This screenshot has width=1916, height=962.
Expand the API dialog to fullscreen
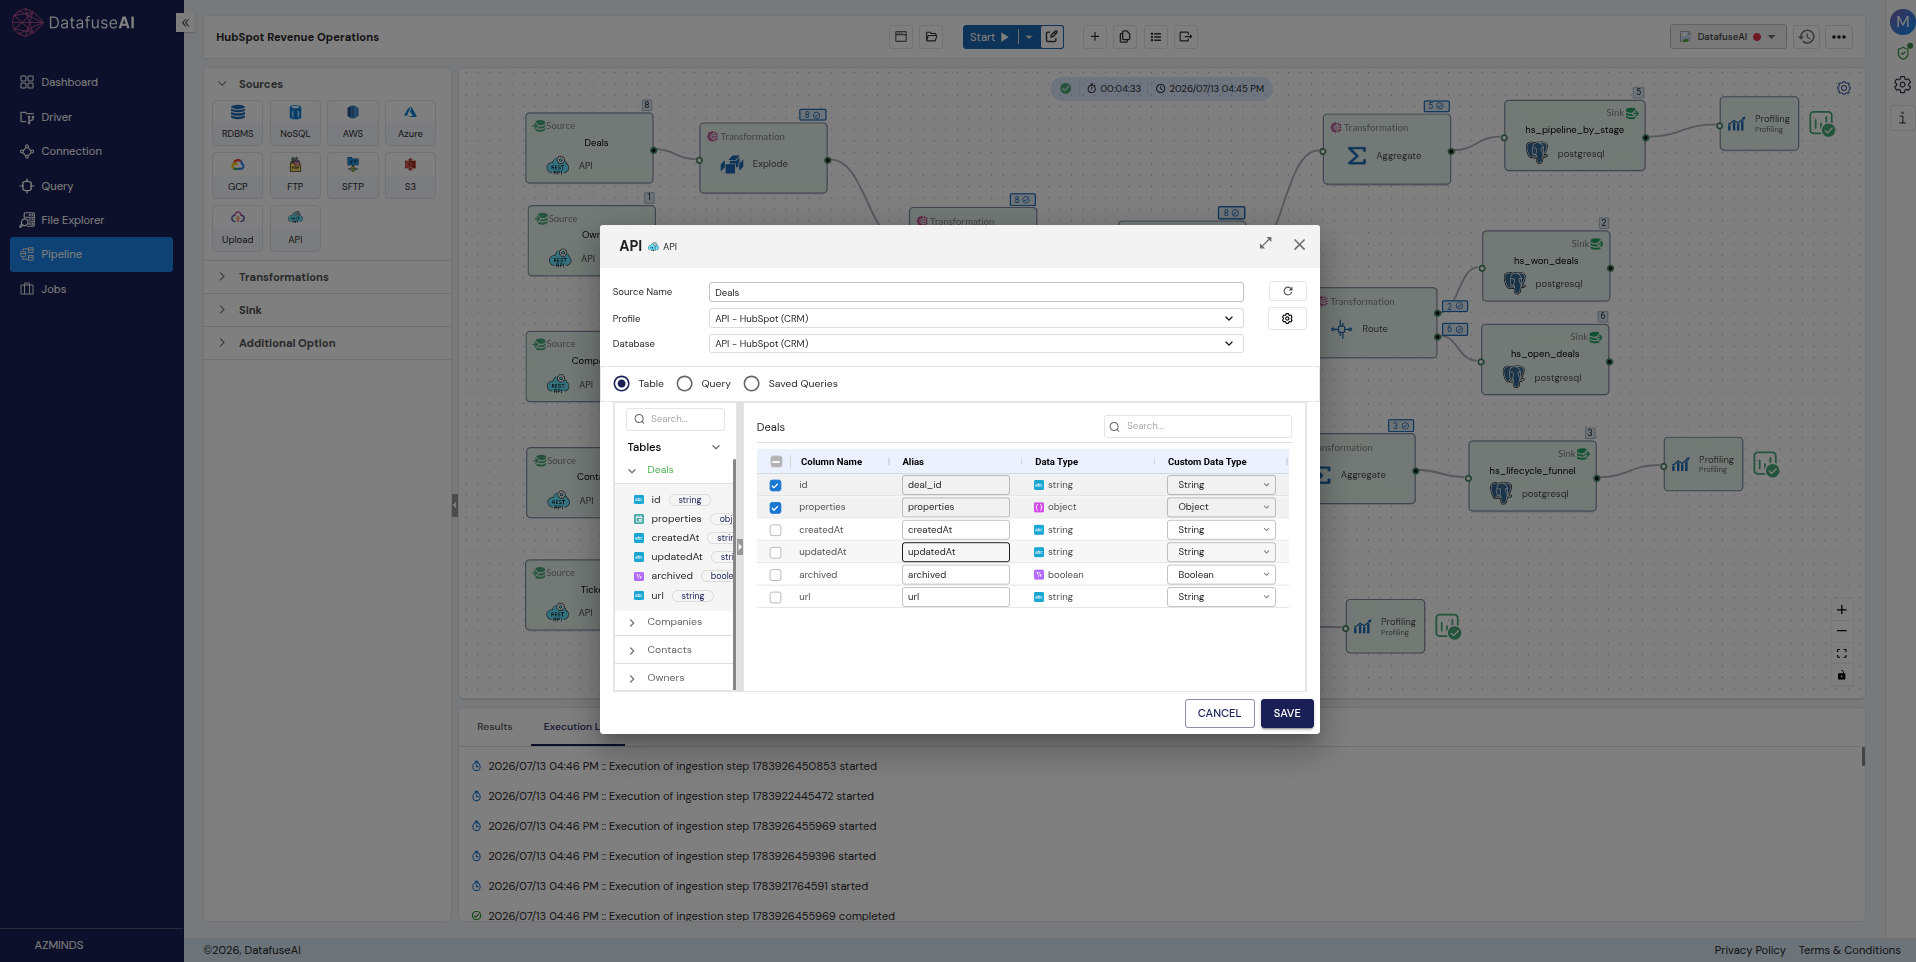pyautogui.click(x=1266, y=243)
